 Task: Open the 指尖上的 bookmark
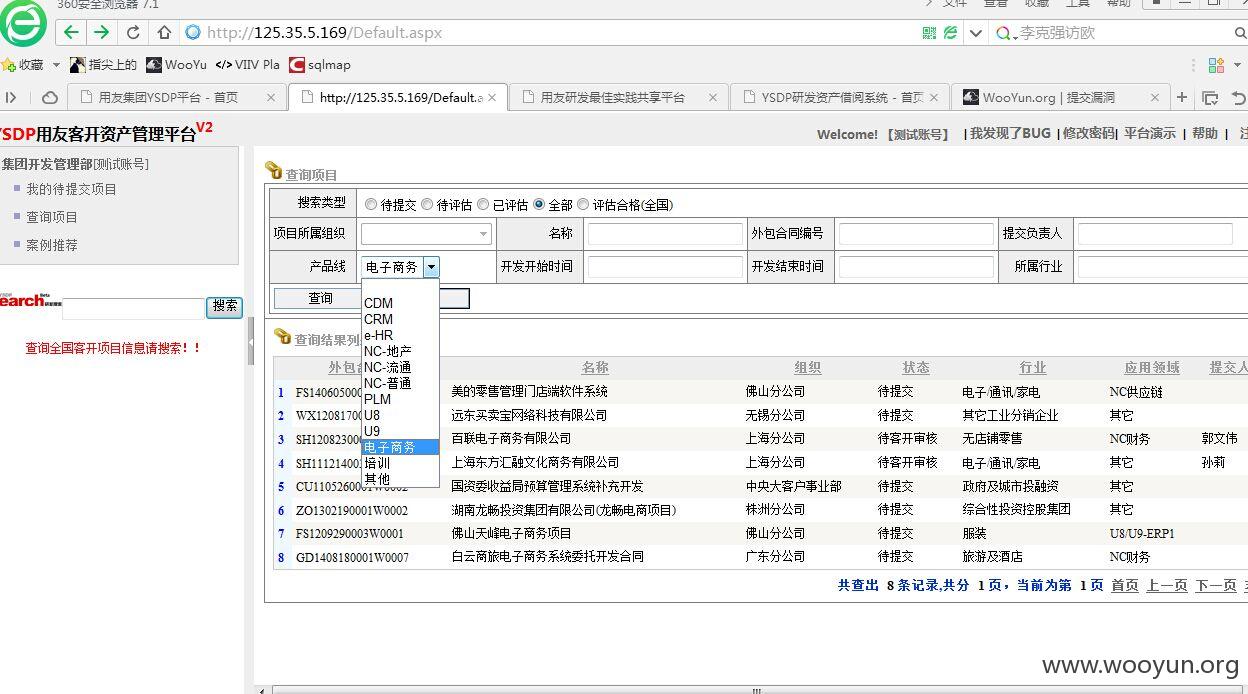click(x=103, y=65)
